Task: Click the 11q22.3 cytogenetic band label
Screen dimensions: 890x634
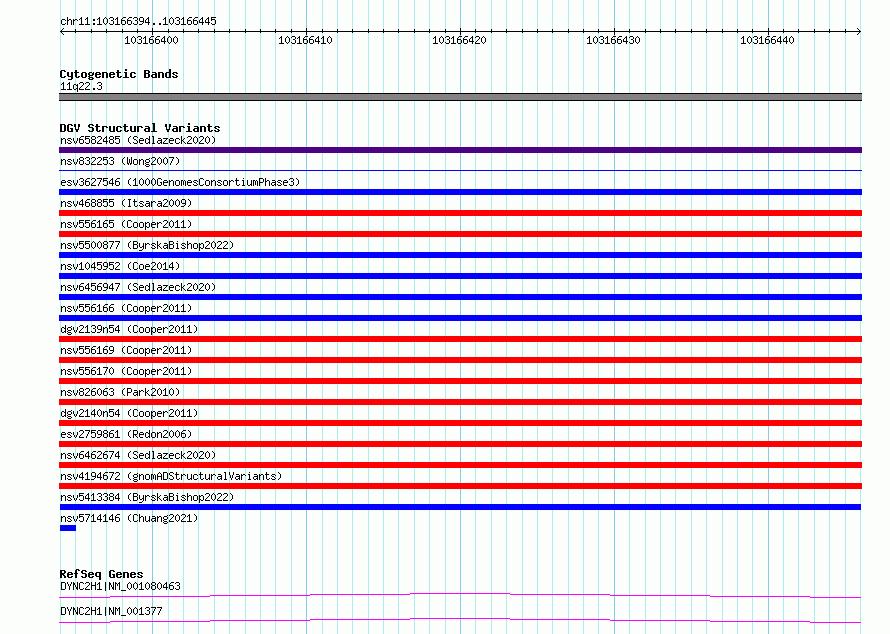Action: pyautogui.click(x=81, y=86)
